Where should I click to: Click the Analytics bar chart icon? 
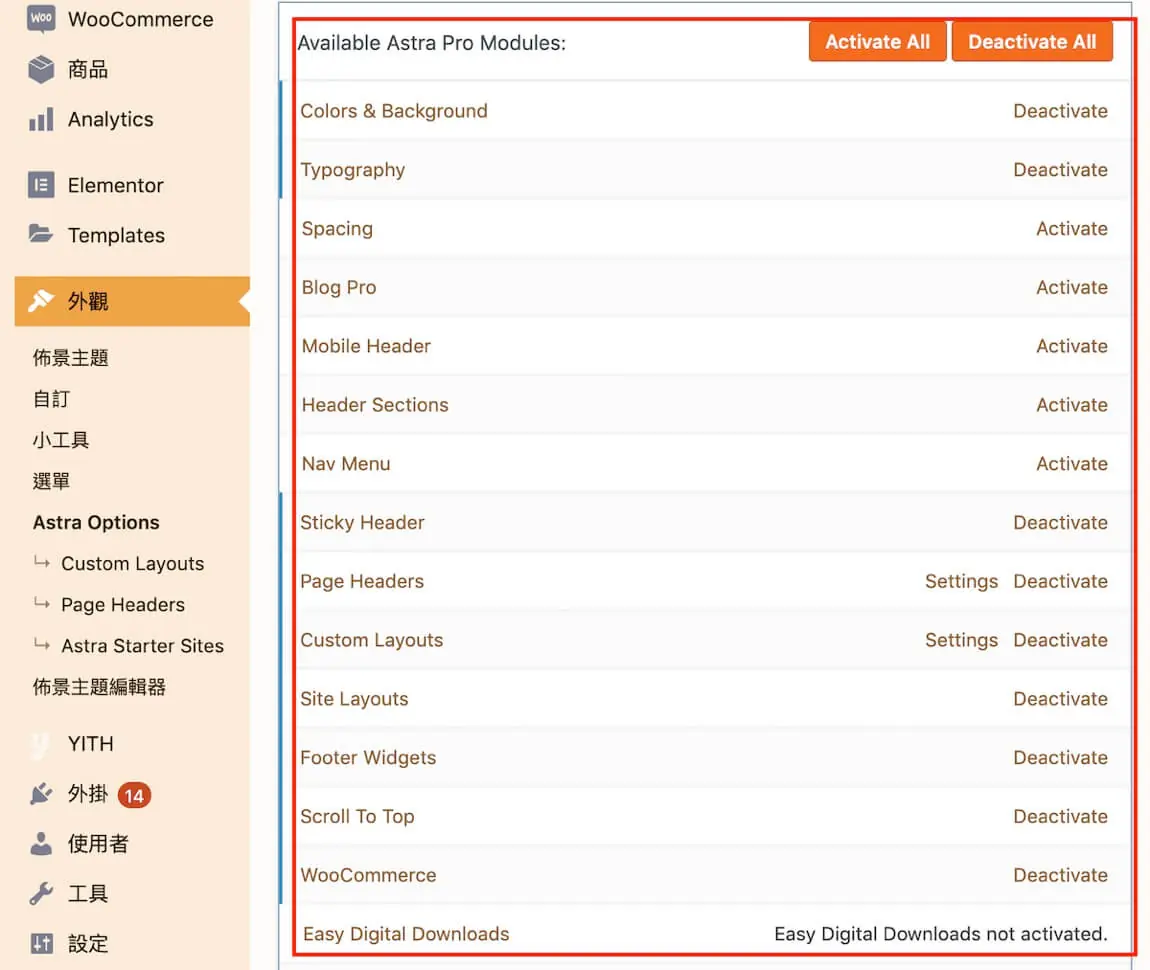point(41,119)
